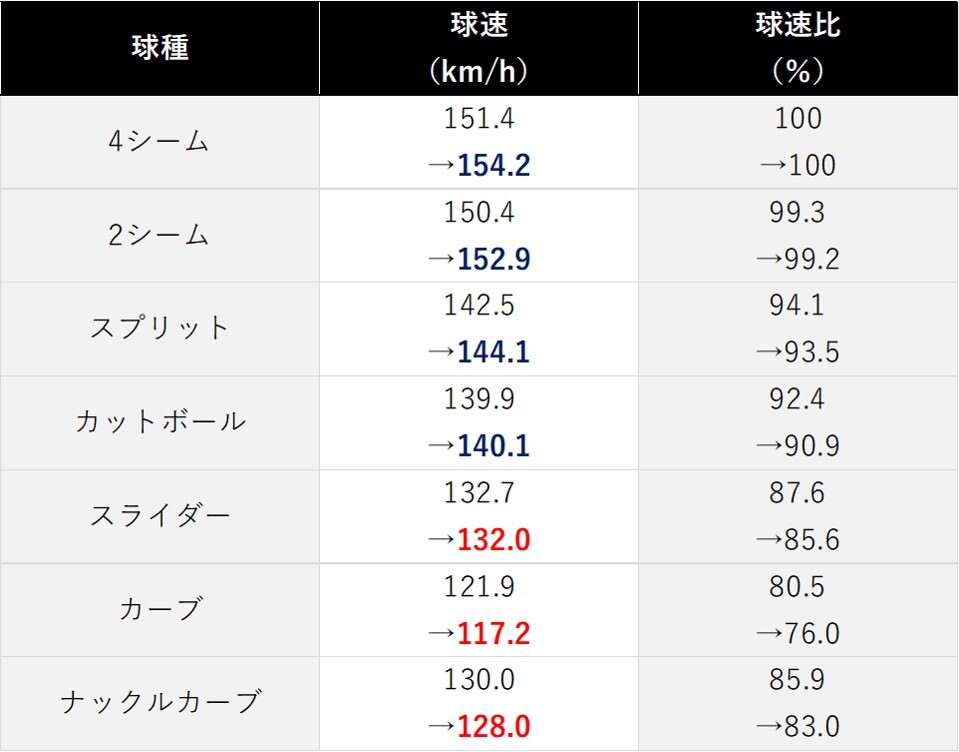Click the →83.0 ratio value
The height and width of the screenshot is (752, 959).
(798, 726)
